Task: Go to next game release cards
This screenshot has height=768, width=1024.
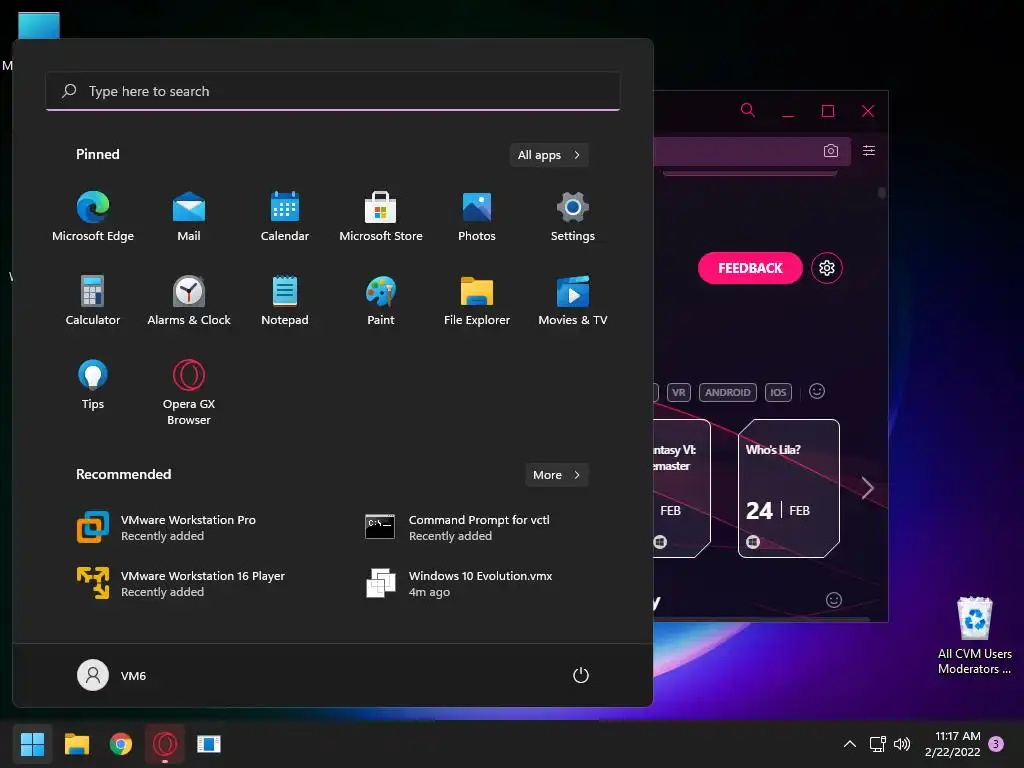Action: tap(867, 488)
